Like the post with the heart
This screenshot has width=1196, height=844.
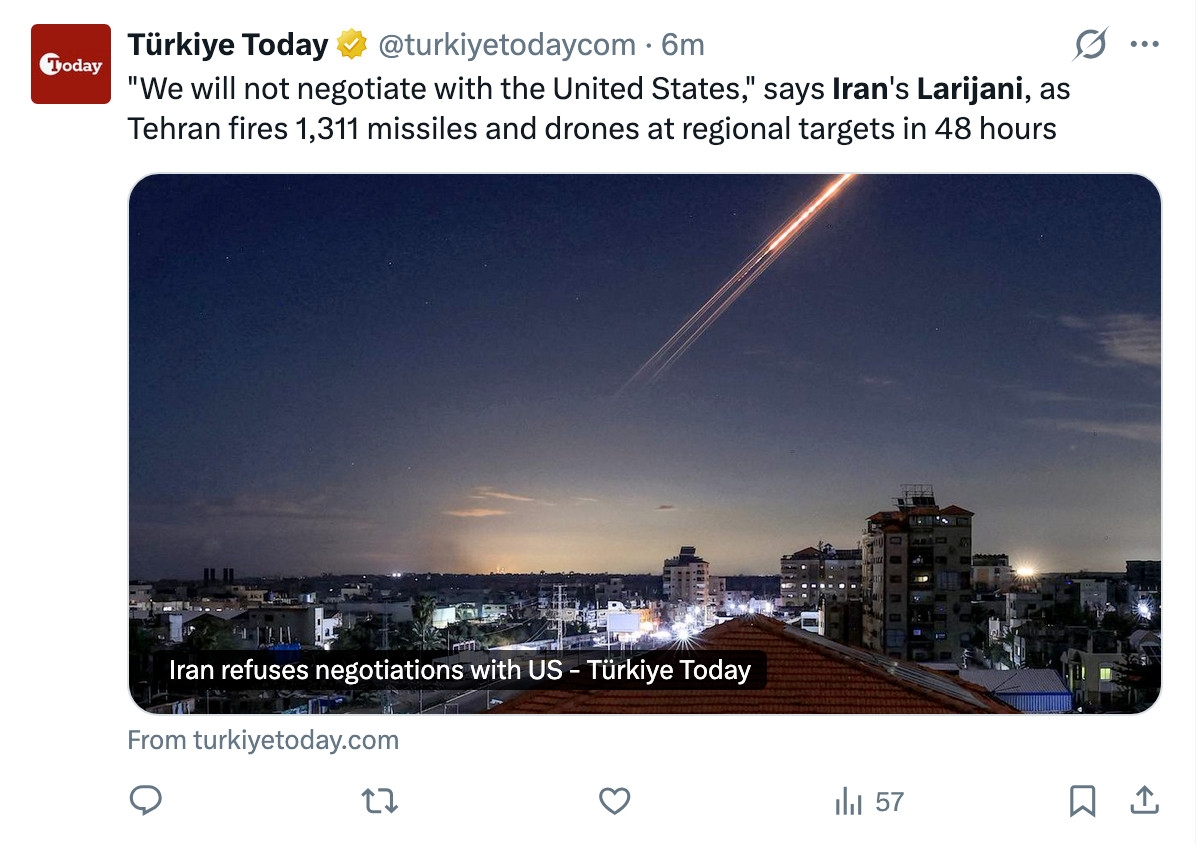[614, 800]
